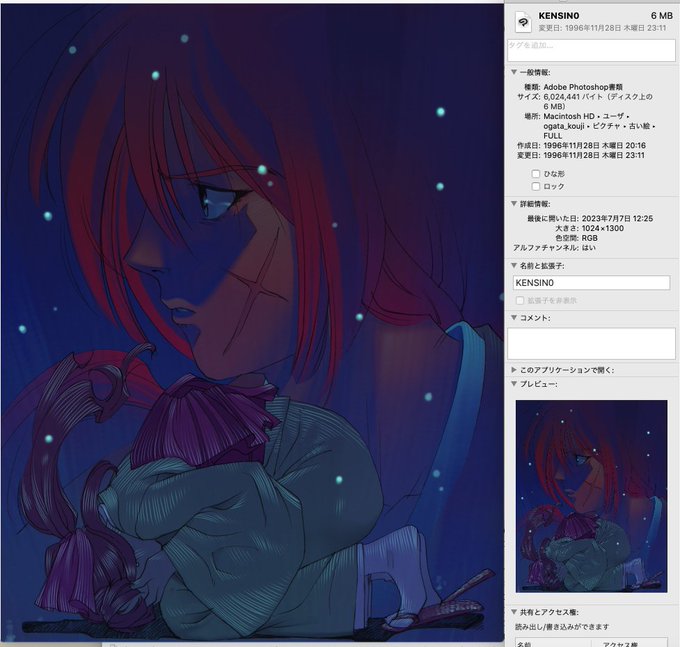Collapse the 名前と拡張子 section
This screenshot has height=647, width=680.
pos(513,265)
